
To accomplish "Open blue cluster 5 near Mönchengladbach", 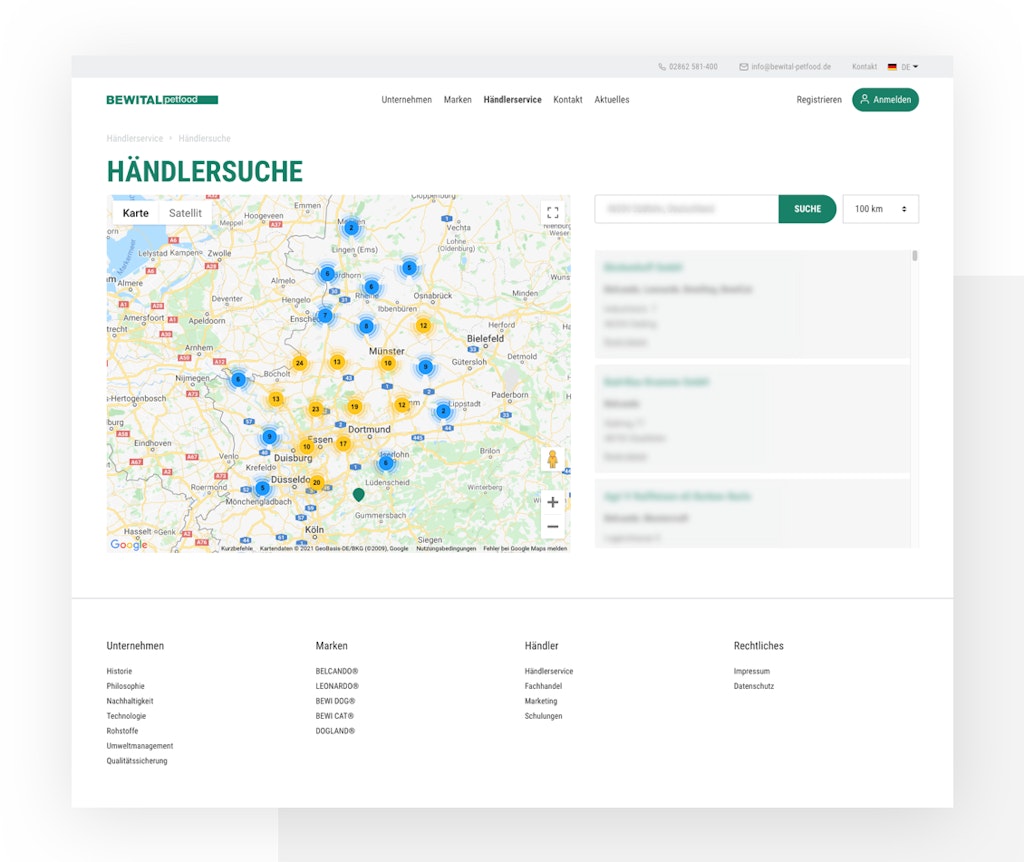I will coord(263,488).
